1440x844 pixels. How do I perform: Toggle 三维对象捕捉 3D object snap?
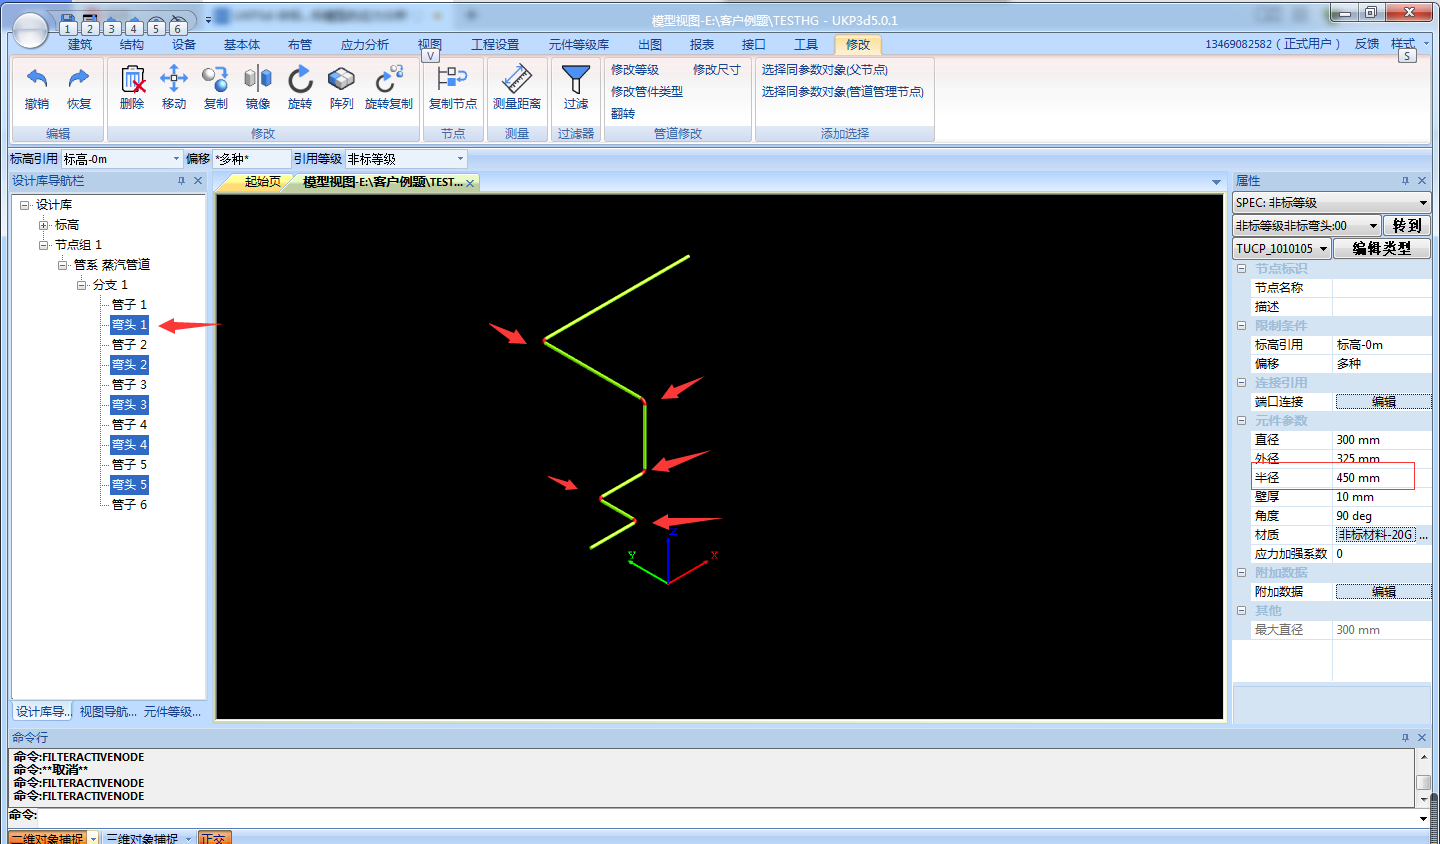(x=142, y=838)
